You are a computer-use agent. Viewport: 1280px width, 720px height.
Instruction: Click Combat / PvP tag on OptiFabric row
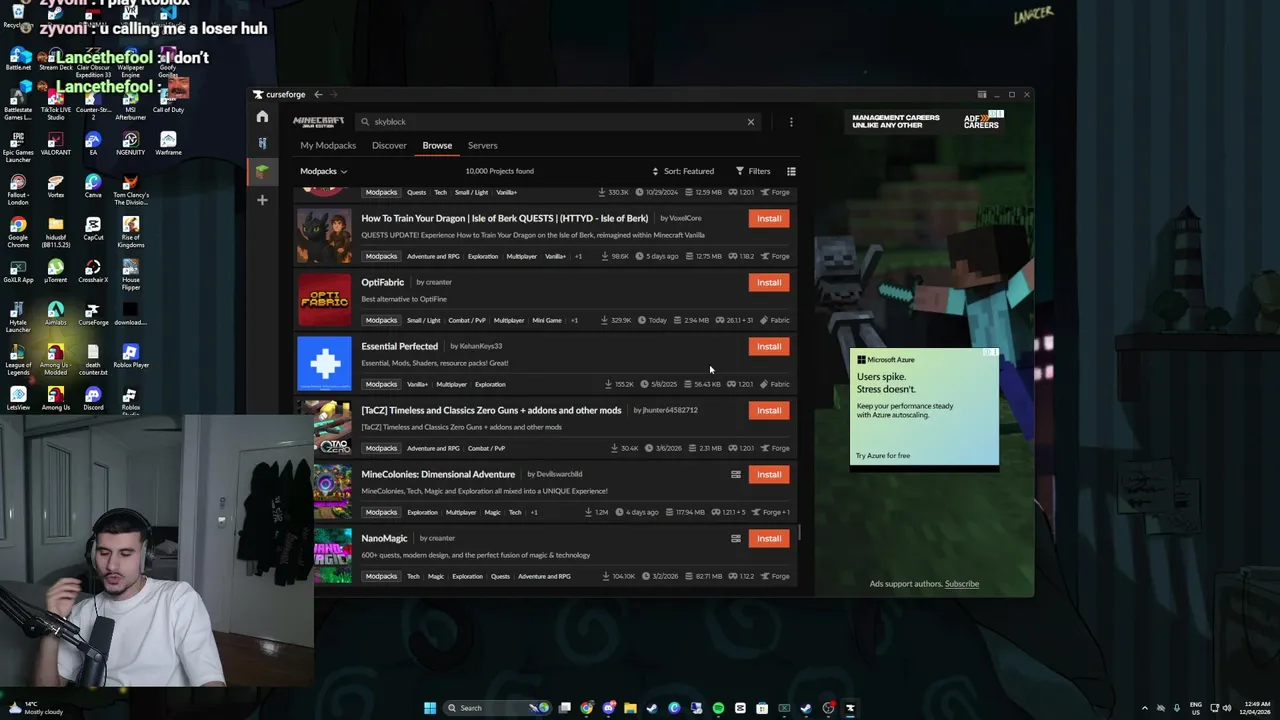click(x=467, y=320)
